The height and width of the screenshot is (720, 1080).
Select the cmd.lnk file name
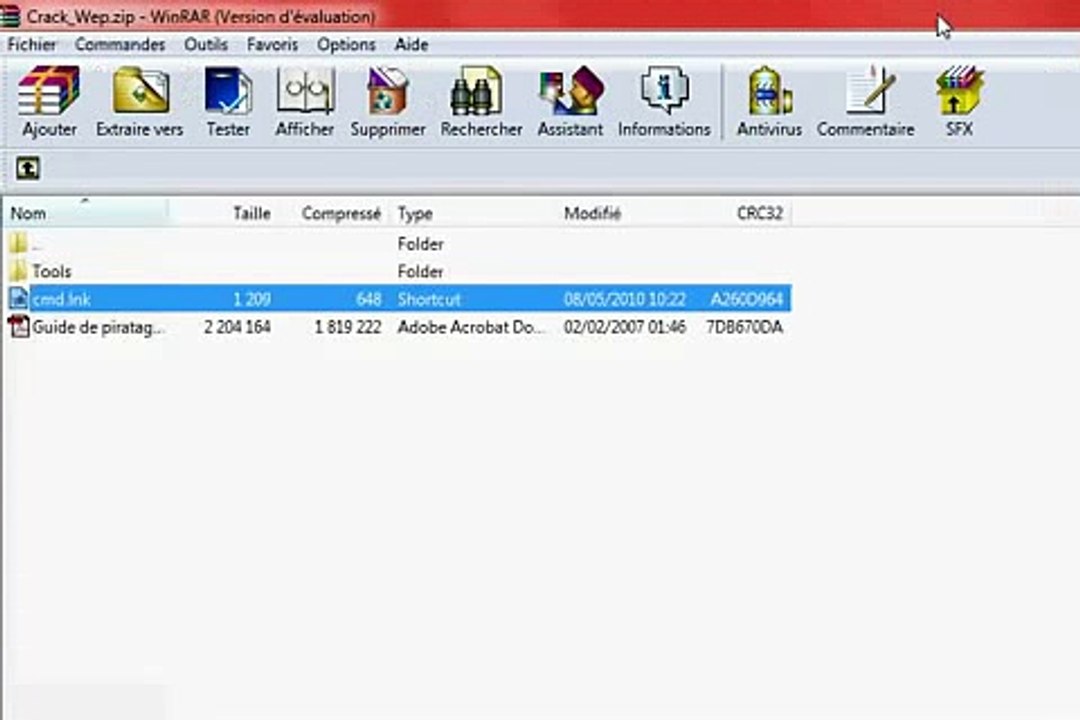click(x=61, y=299)
